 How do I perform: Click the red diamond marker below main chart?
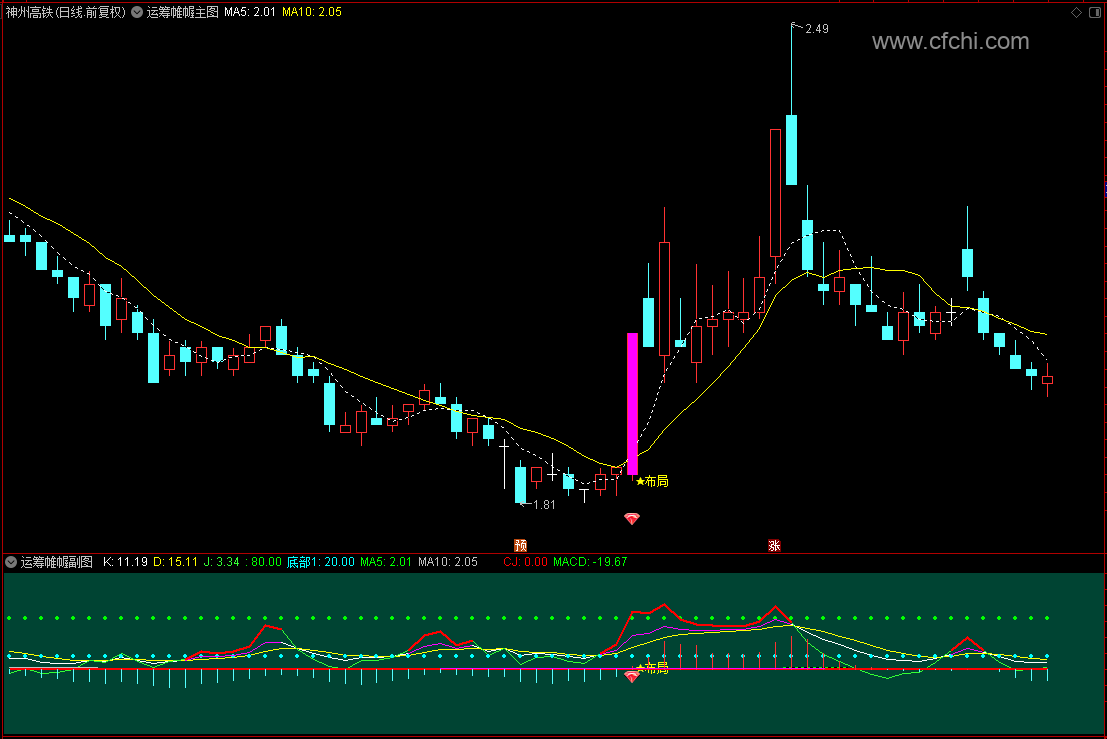pos(632,519)
